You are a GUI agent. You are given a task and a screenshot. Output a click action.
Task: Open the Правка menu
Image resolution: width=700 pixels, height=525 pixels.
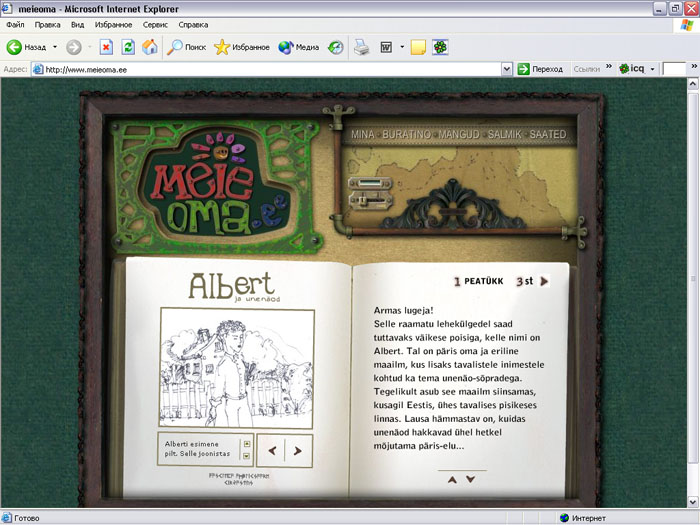47,25
